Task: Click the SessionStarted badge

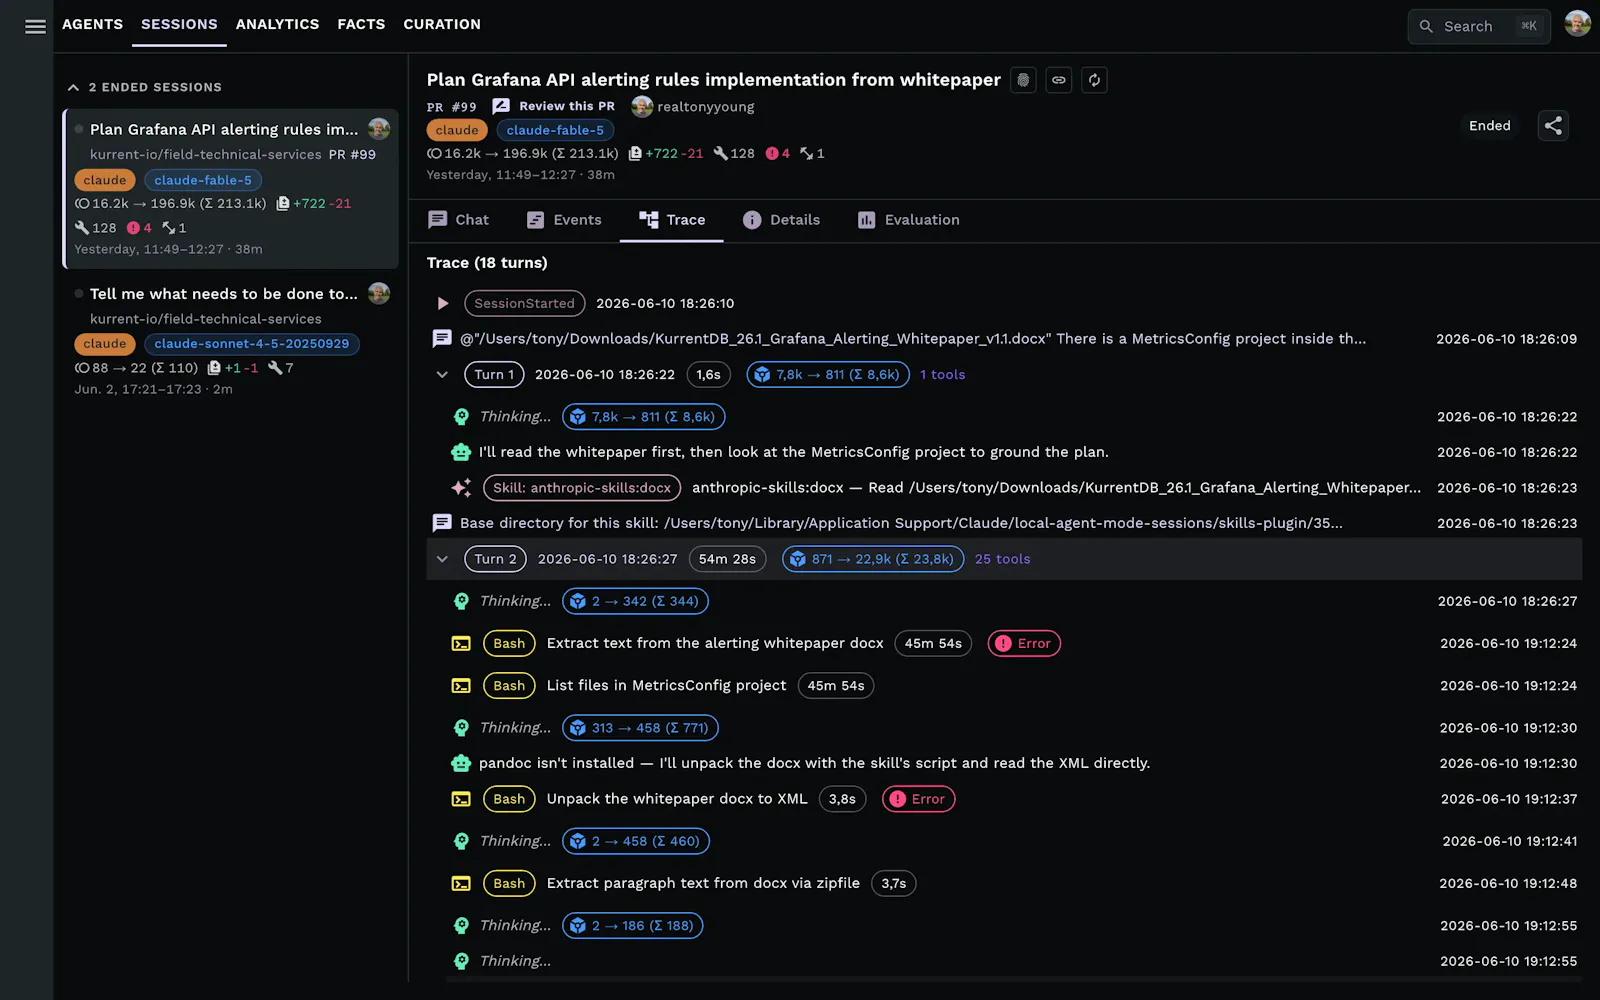Action: [524, 303]
